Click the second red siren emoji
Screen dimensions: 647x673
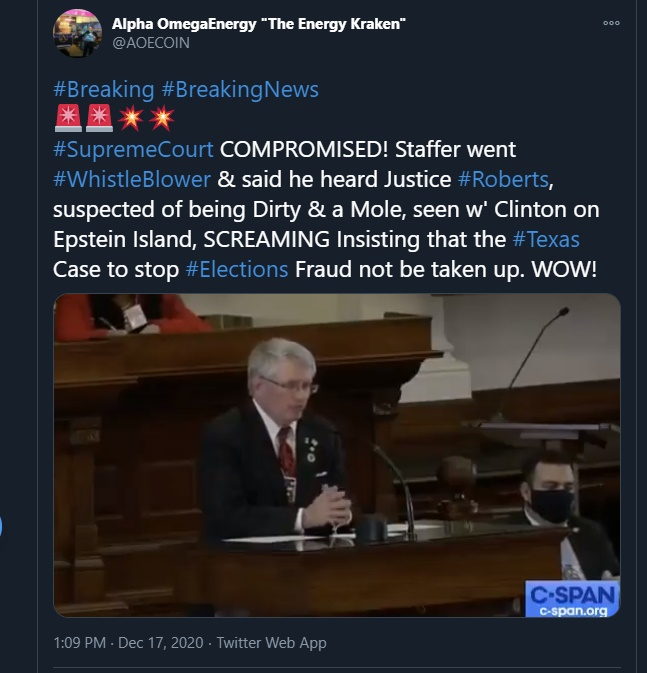99,118
